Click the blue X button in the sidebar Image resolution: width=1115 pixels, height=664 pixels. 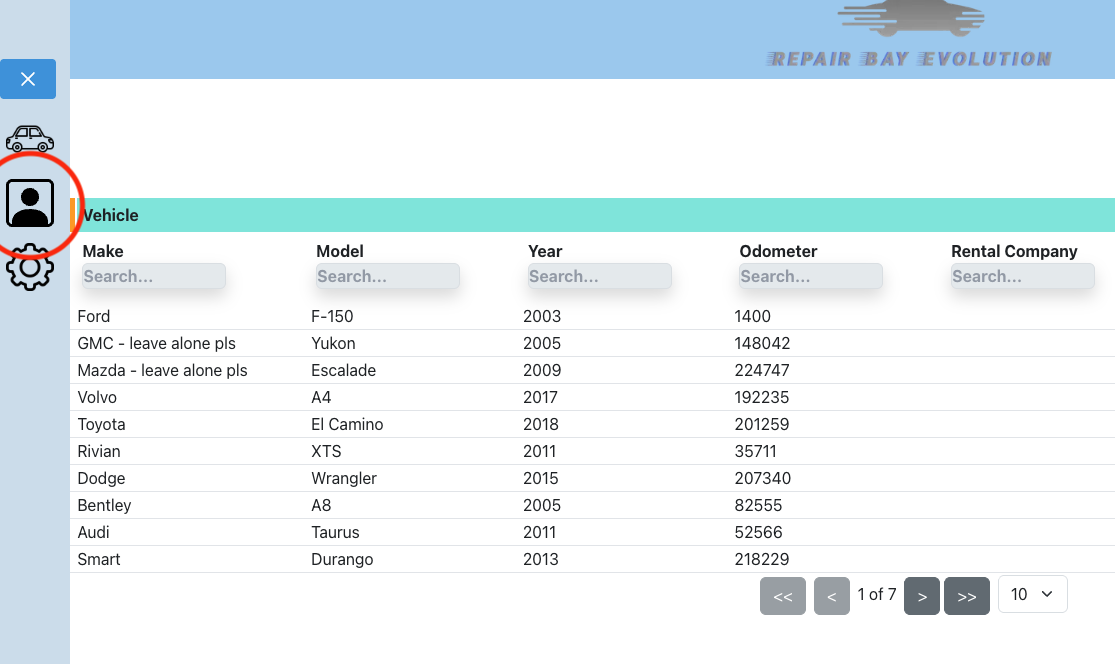tap(28, 79)
